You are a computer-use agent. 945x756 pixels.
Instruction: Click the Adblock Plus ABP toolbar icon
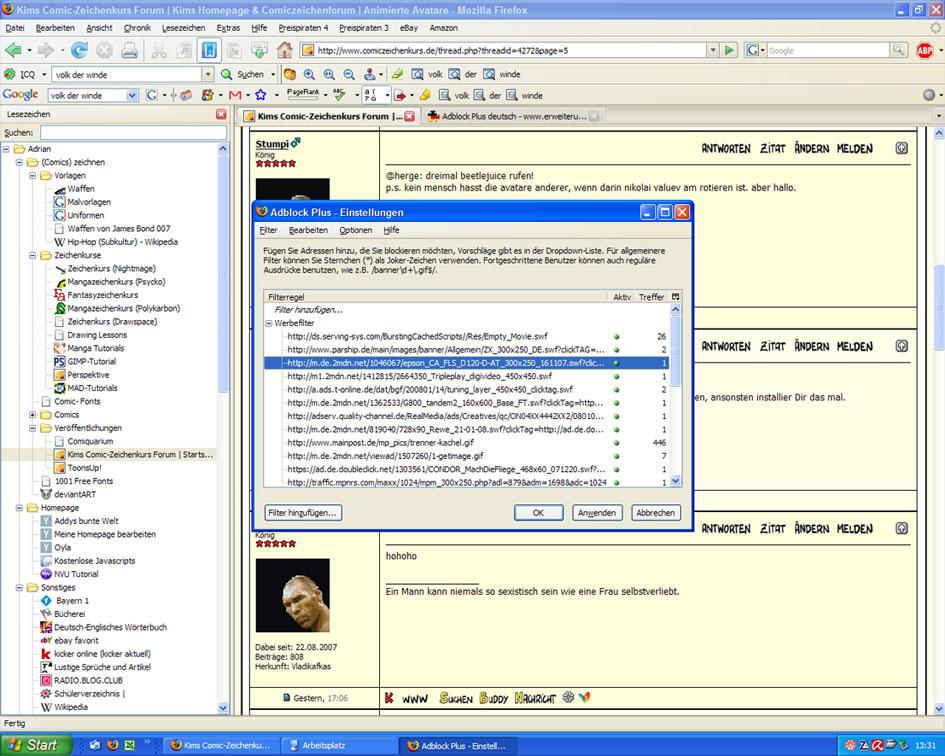[925, 50]
